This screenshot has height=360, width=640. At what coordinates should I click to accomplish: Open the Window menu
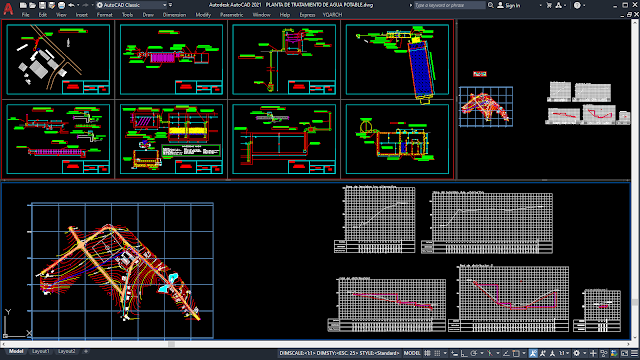point(262,15)
